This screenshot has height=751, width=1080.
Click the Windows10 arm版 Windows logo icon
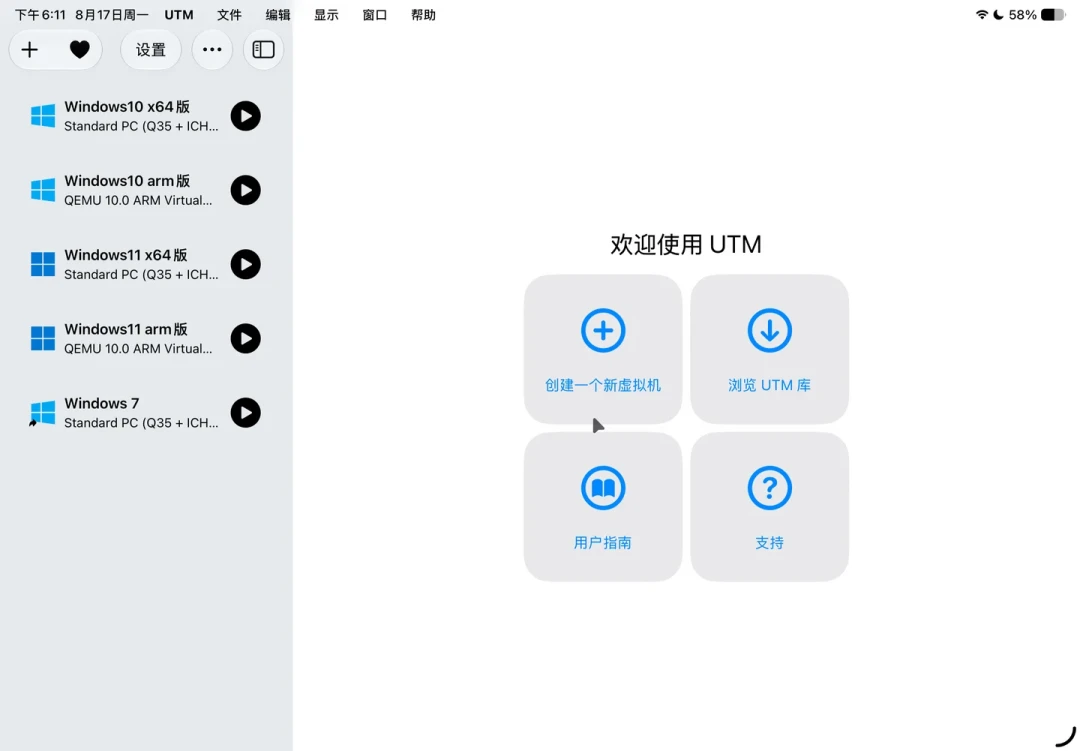(x=43, y=190)
